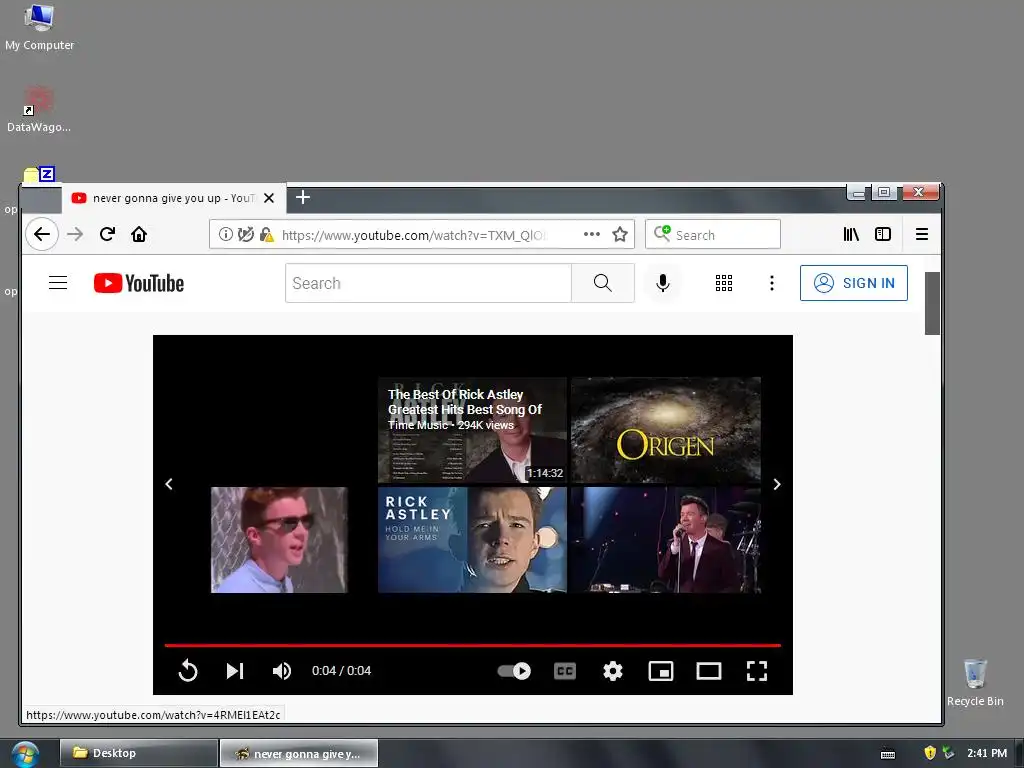Open the sunglasses Rick Astley thumbnail
This screenshot has width=1024, height=768.
click(x=279, y=539)
